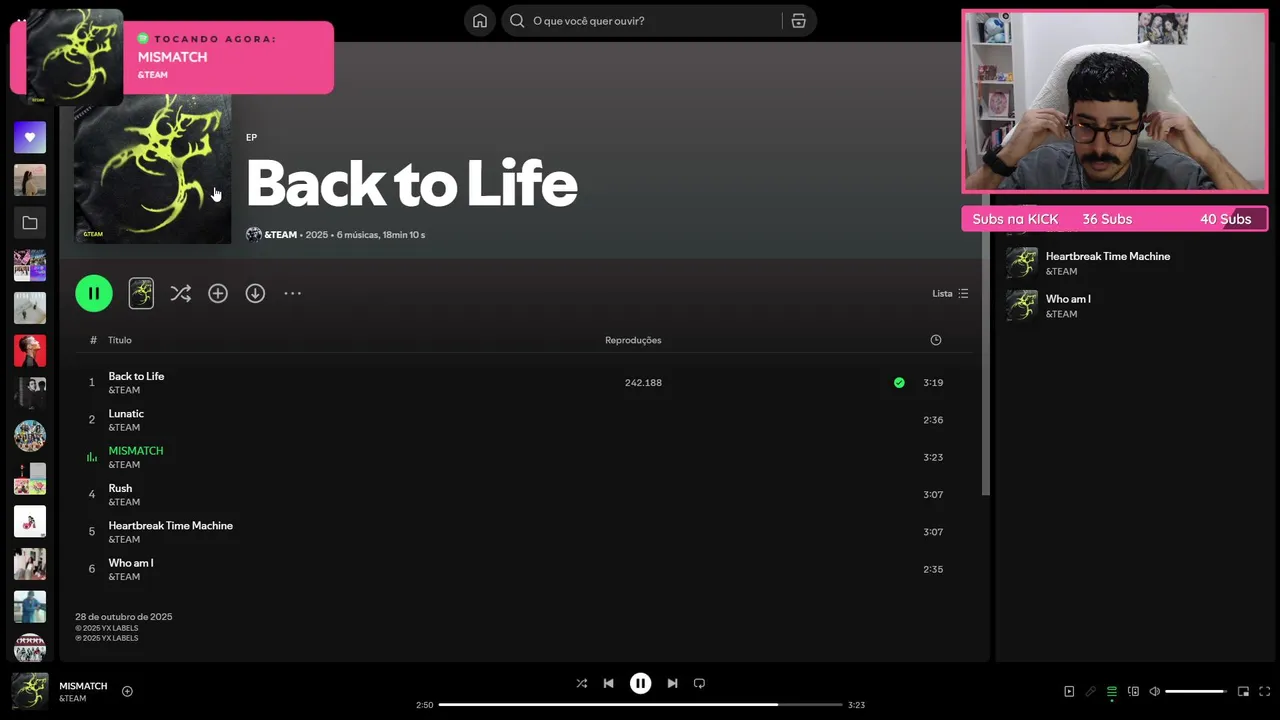Mute the volume speaker icon
Screen dimensions: 1280x720
(x=1154, y=691)
